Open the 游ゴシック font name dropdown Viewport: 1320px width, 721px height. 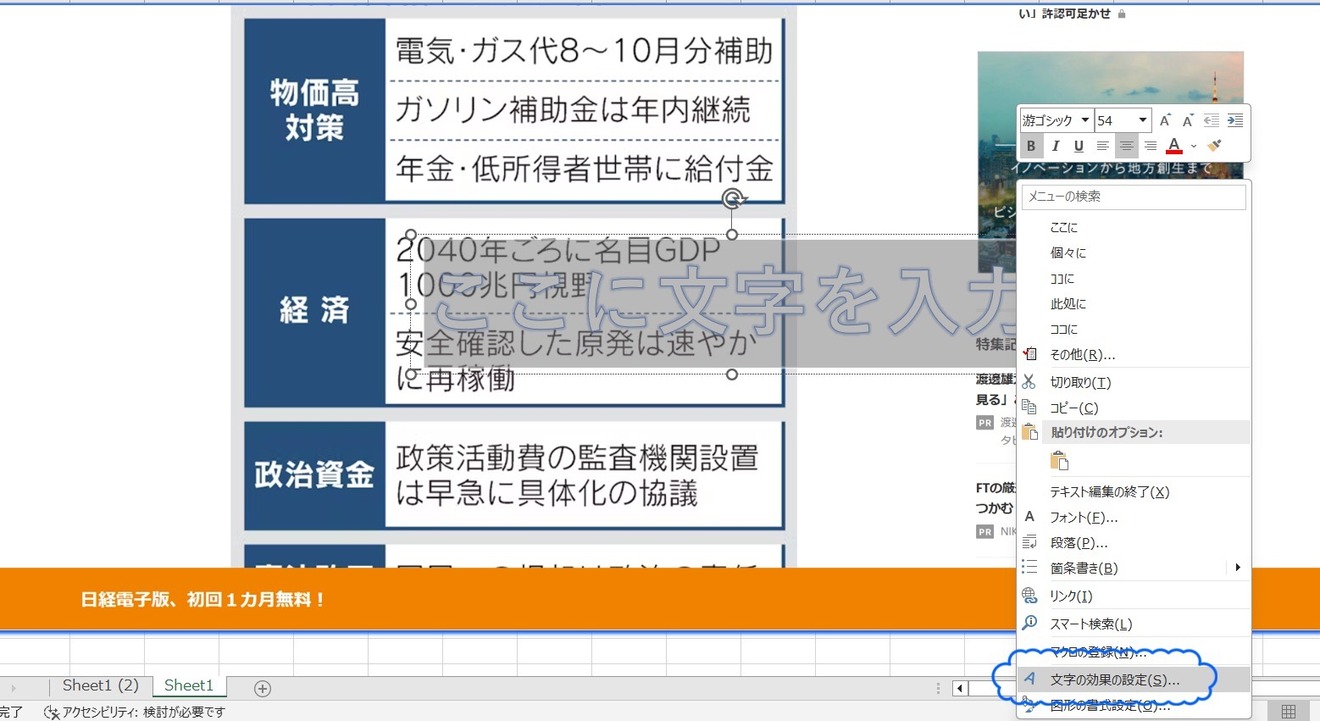[1086, 121]
